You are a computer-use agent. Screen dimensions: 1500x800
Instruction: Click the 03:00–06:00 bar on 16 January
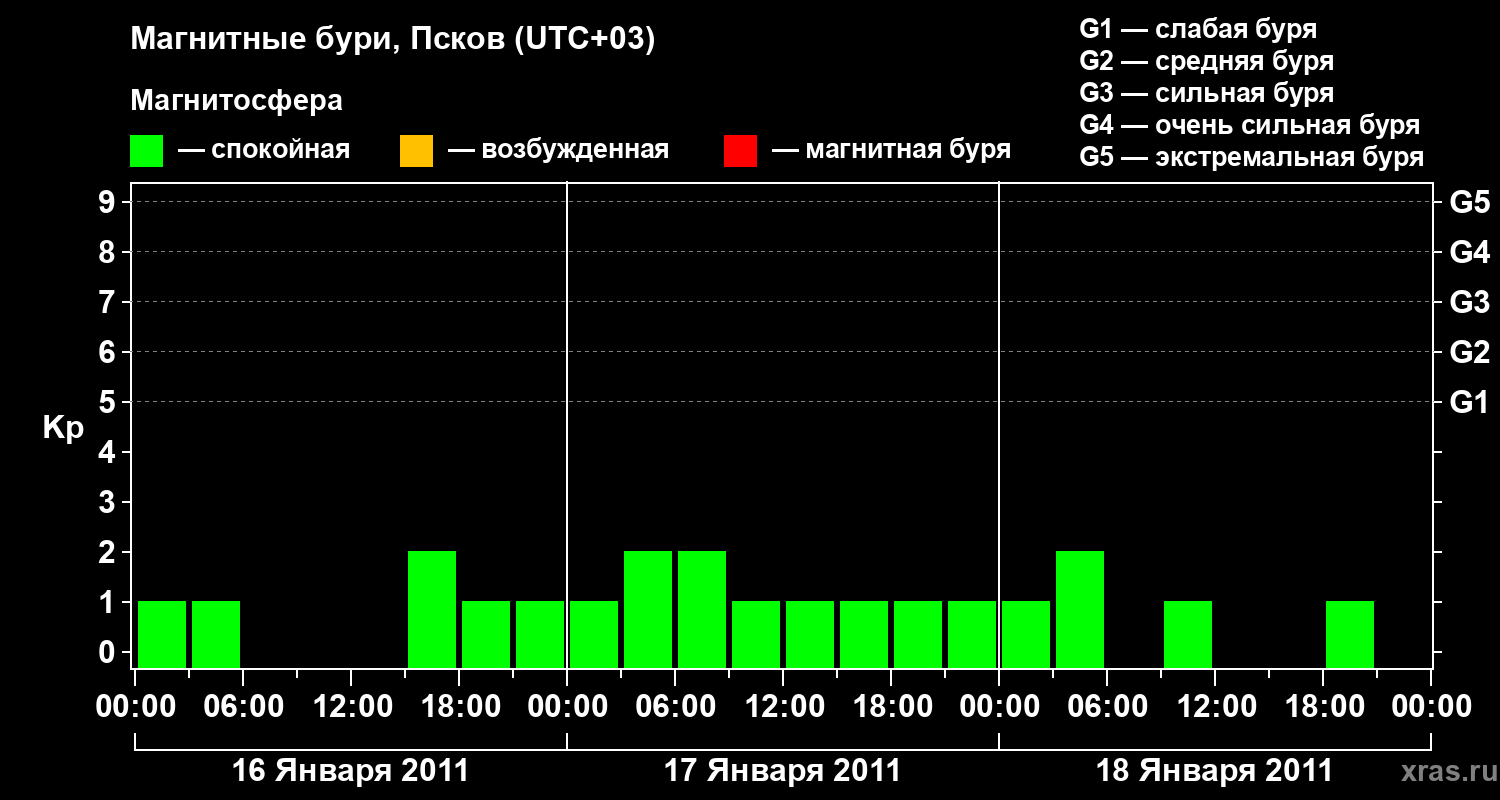click(216, 634)
